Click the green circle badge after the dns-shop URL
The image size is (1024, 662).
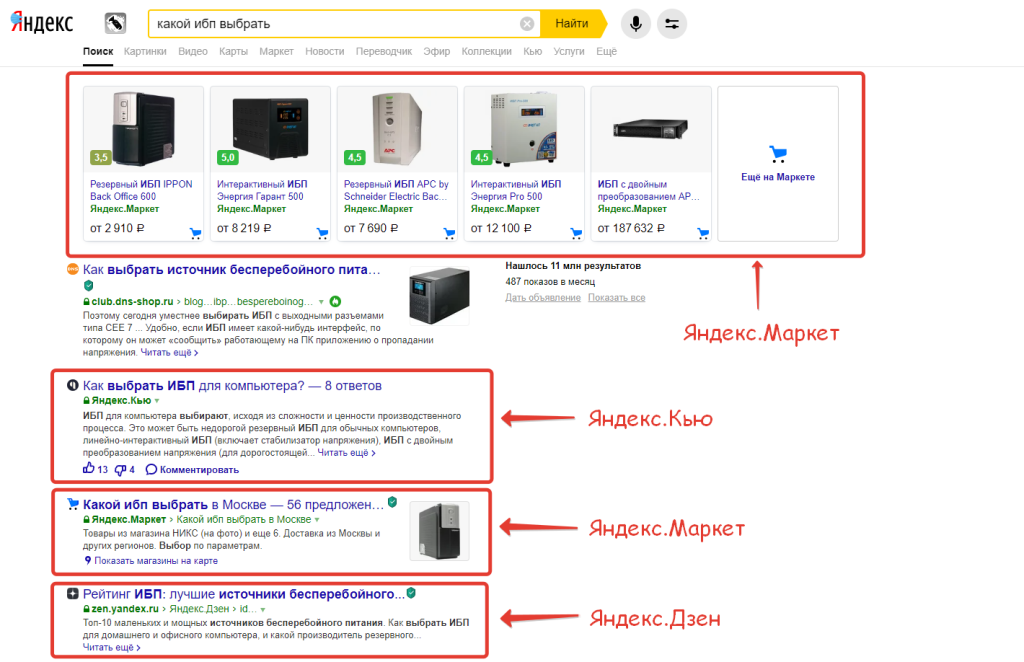click(x=335, y=301)
